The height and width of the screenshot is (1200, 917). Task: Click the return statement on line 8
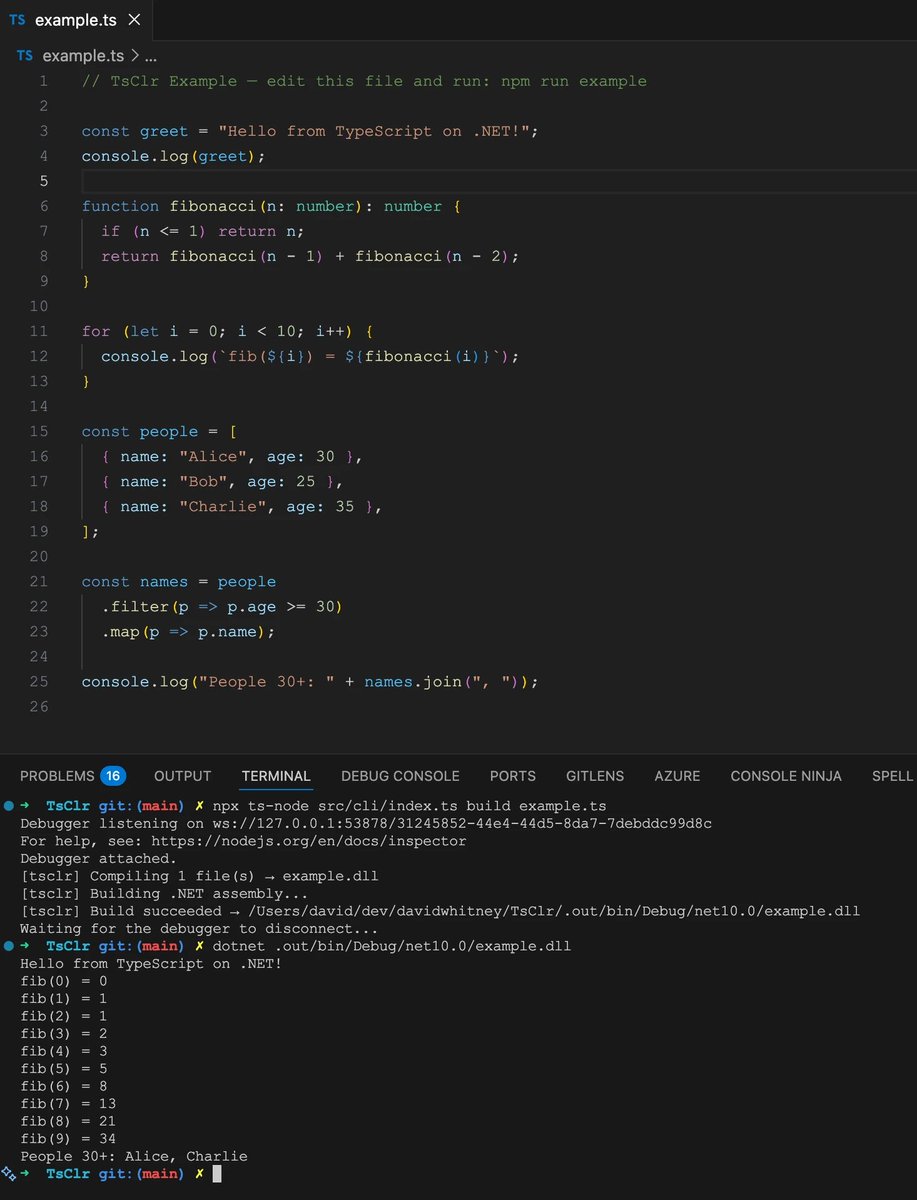pyautogui.click(x=310, y=256)
